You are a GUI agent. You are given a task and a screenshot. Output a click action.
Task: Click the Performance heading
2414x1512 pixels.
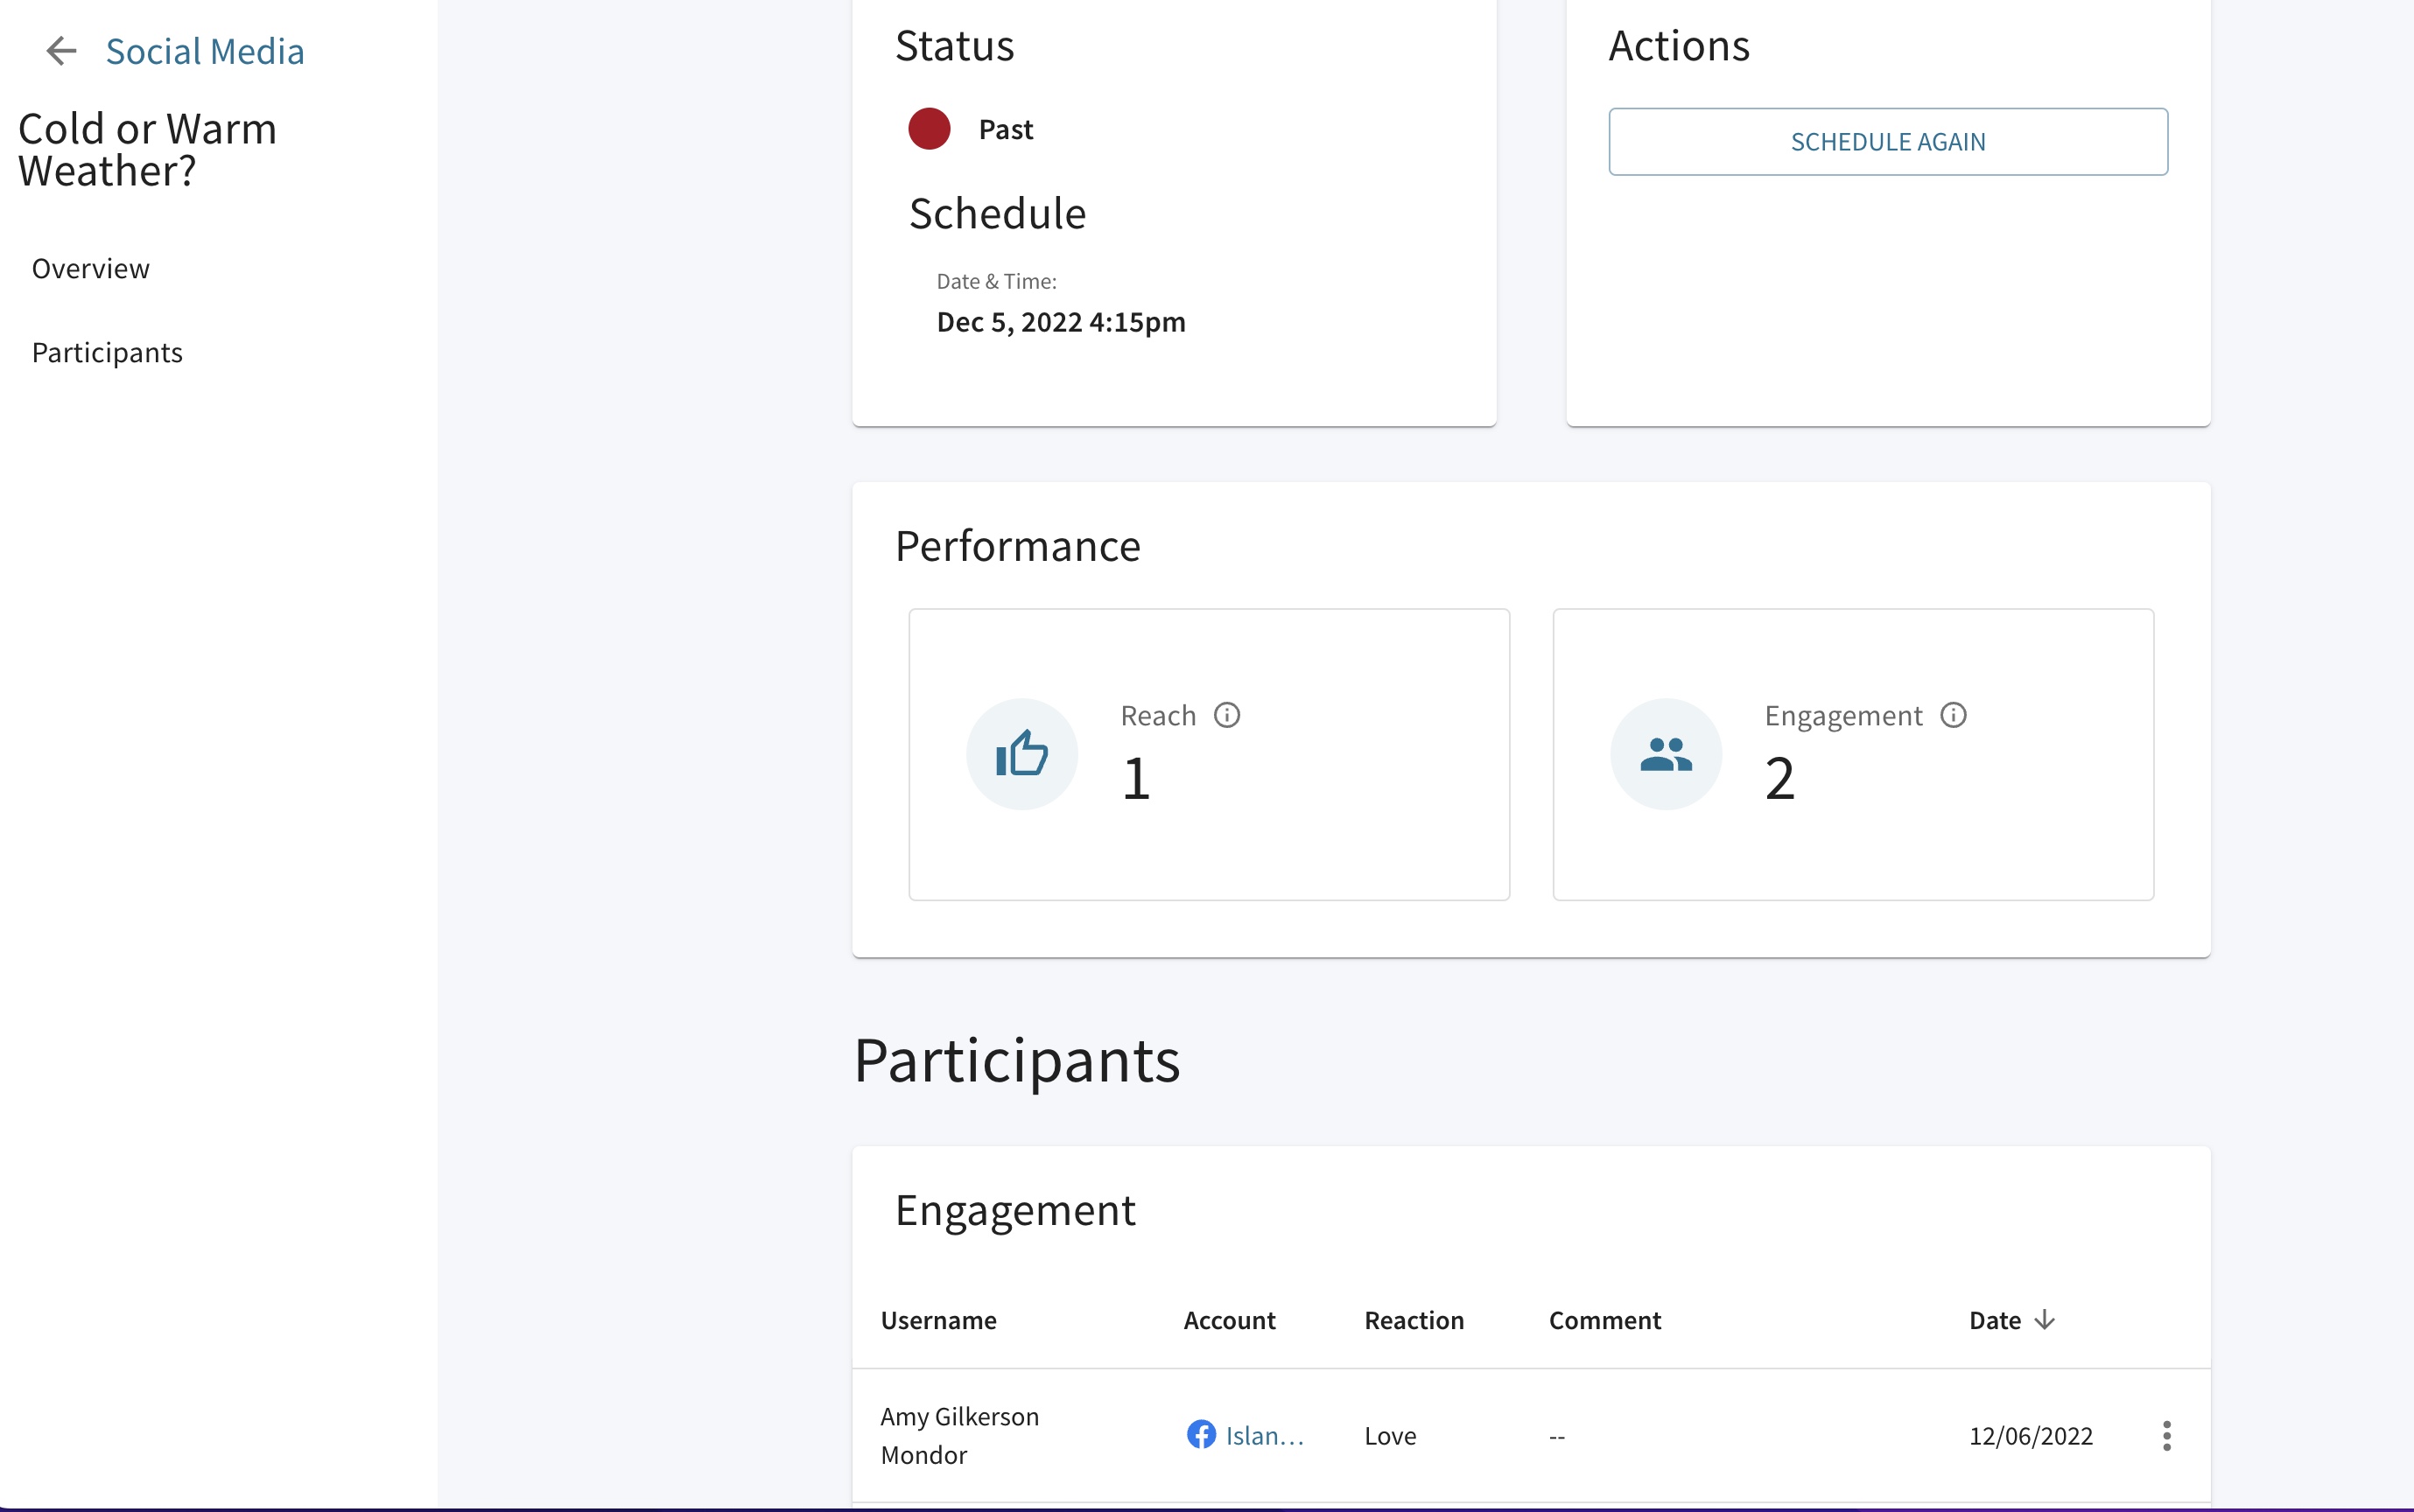pos(1017,546)
